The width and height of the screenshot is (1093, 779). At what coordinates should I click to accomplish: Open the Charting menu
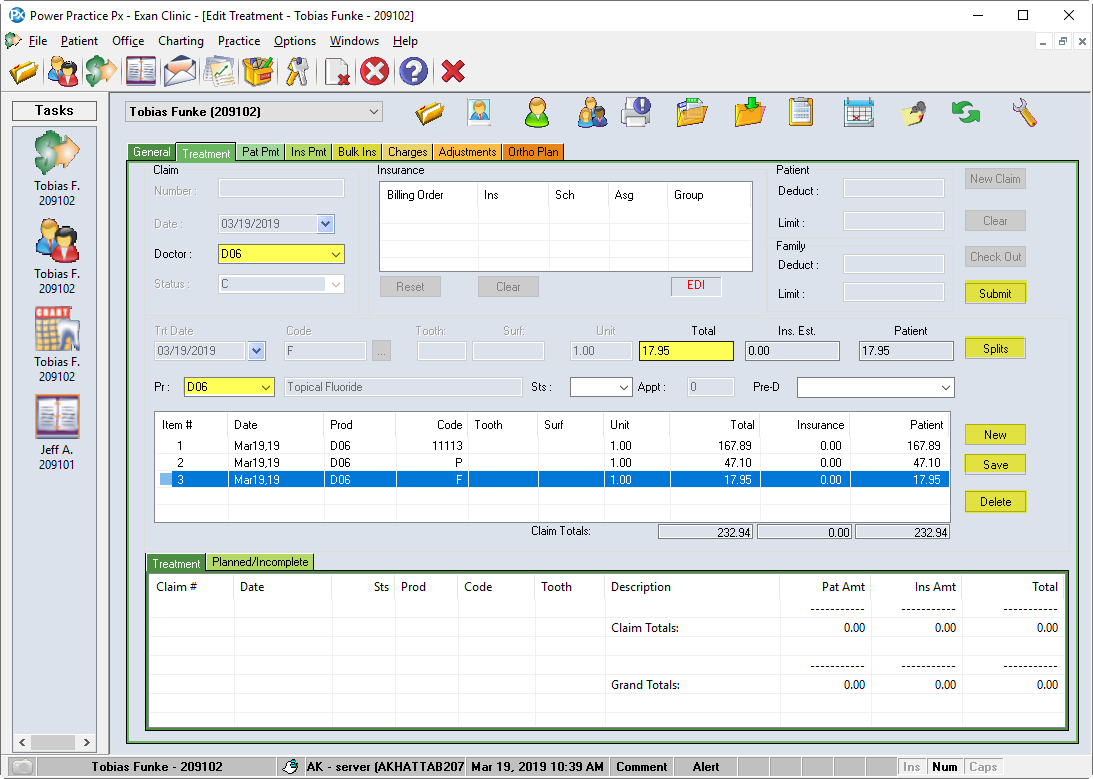pos(180,41)
